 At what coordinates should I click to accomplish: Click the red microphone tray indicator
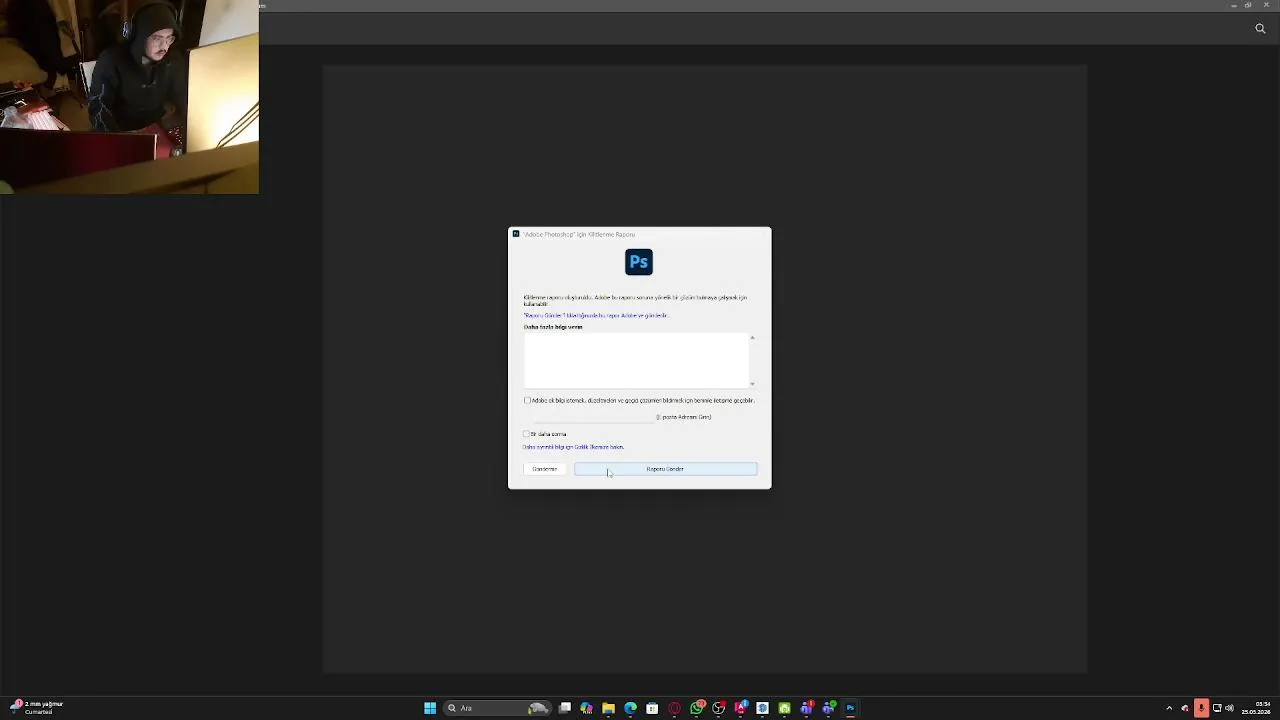[x=1201, y=708]
